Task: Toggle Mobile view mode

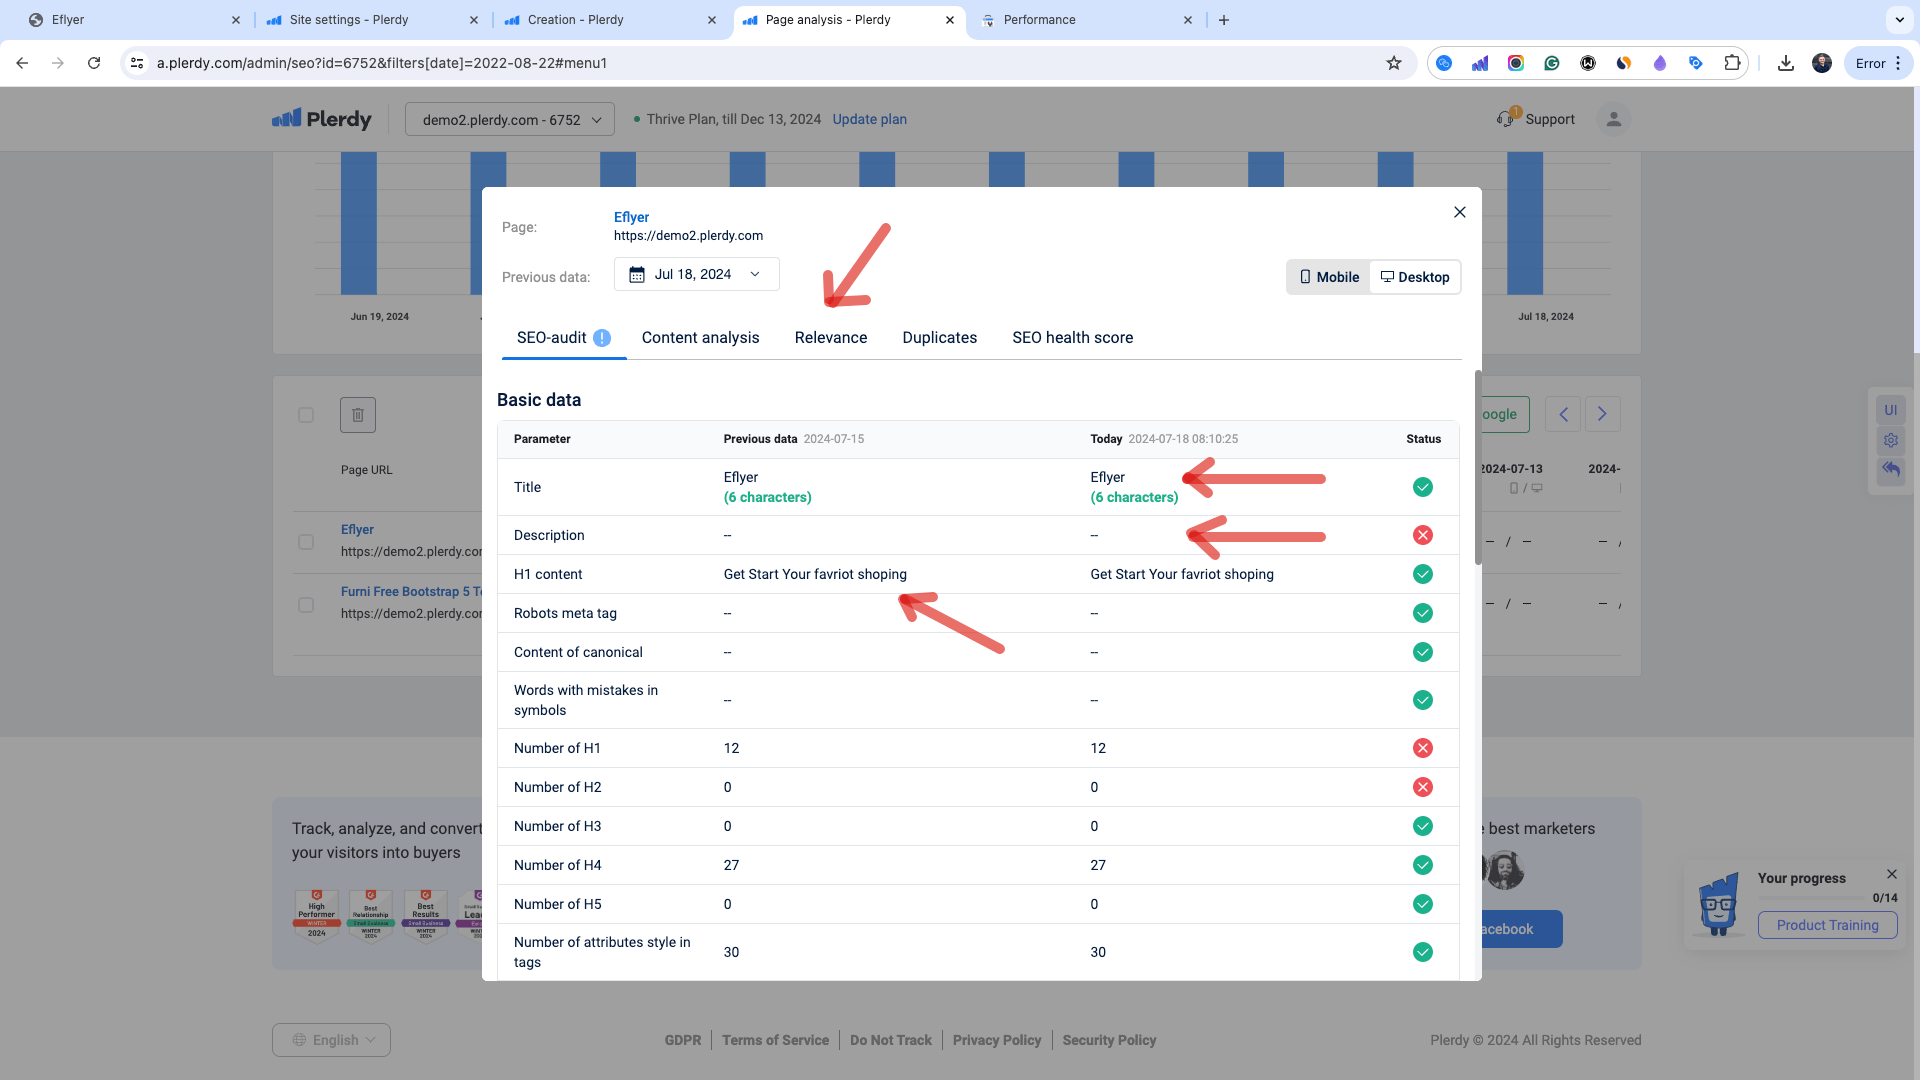Action: click(1328, 277)
